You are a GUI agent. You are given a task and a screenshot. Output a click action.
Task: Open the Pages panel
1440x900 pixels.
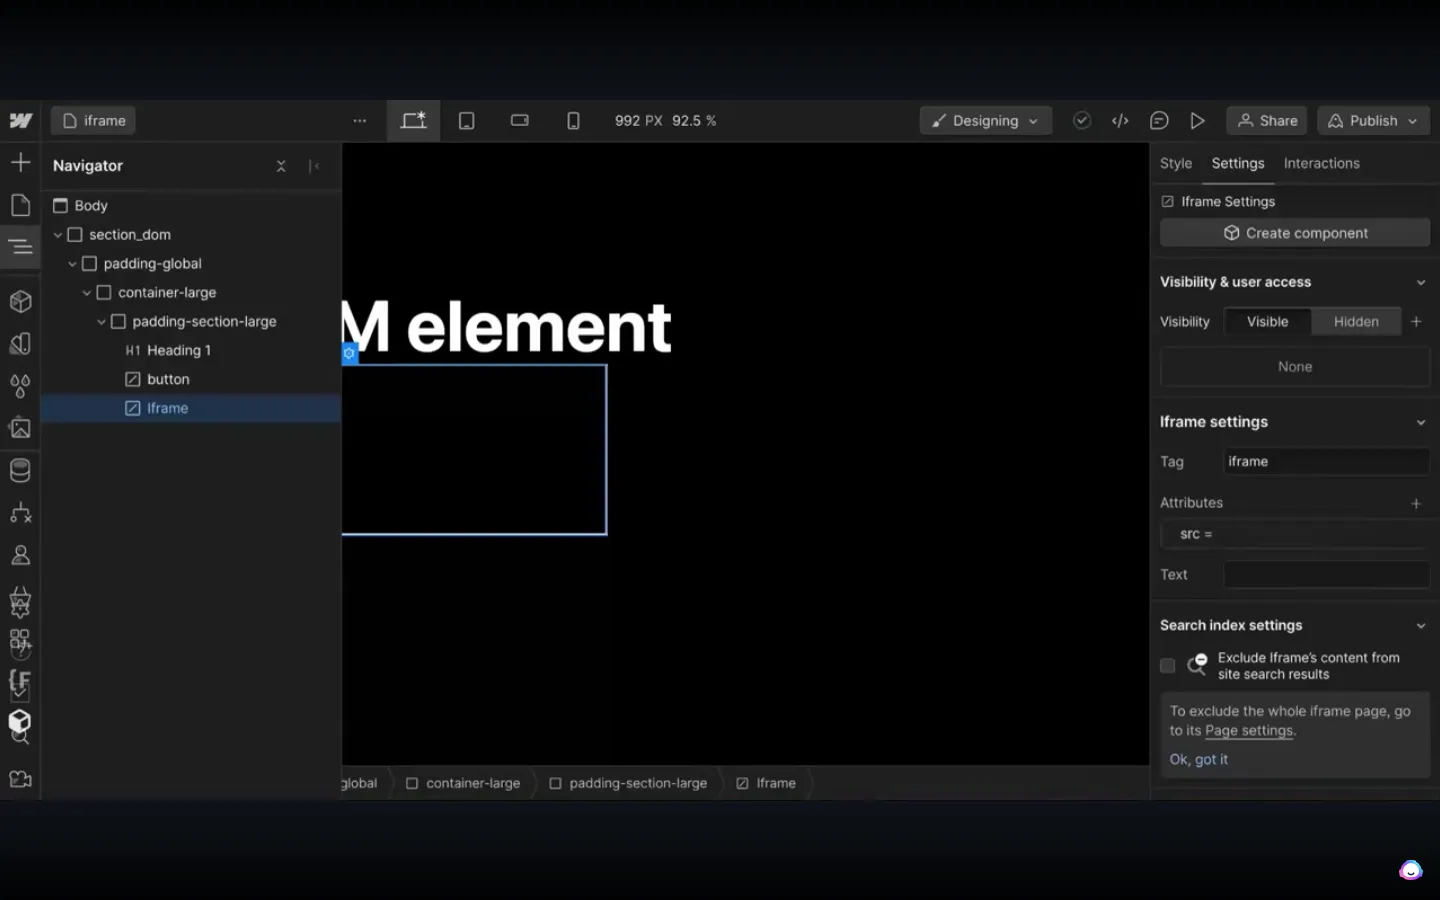(20, 205)
